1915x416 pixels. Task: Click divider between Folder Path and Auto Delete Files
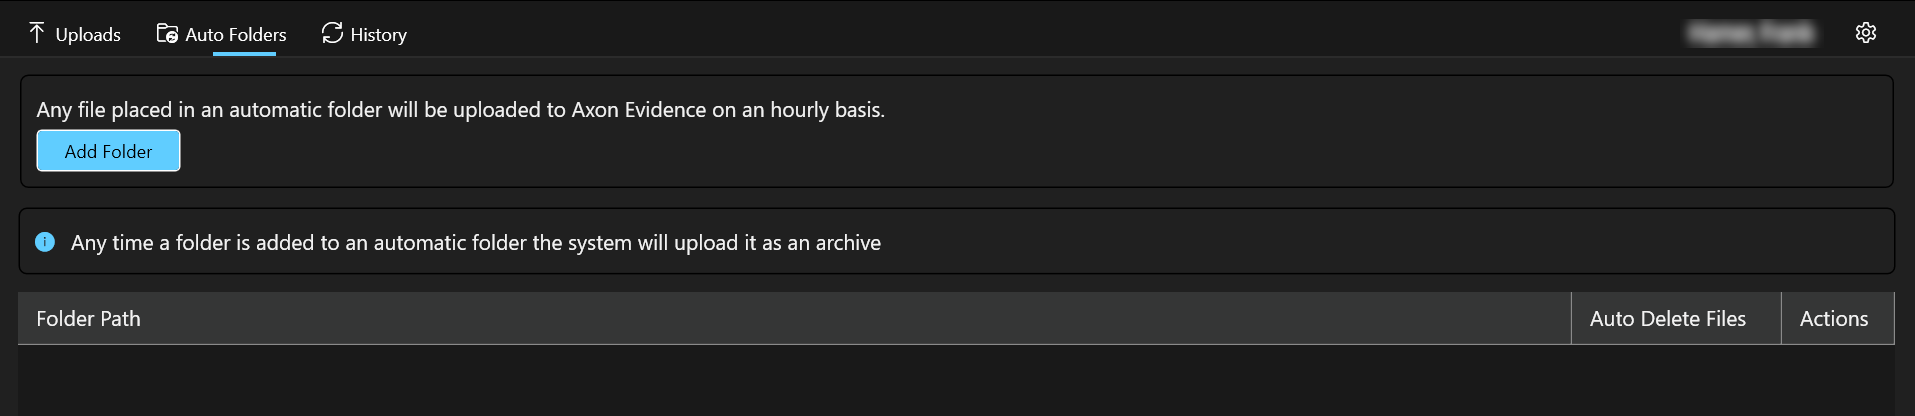pos(1571,319)
